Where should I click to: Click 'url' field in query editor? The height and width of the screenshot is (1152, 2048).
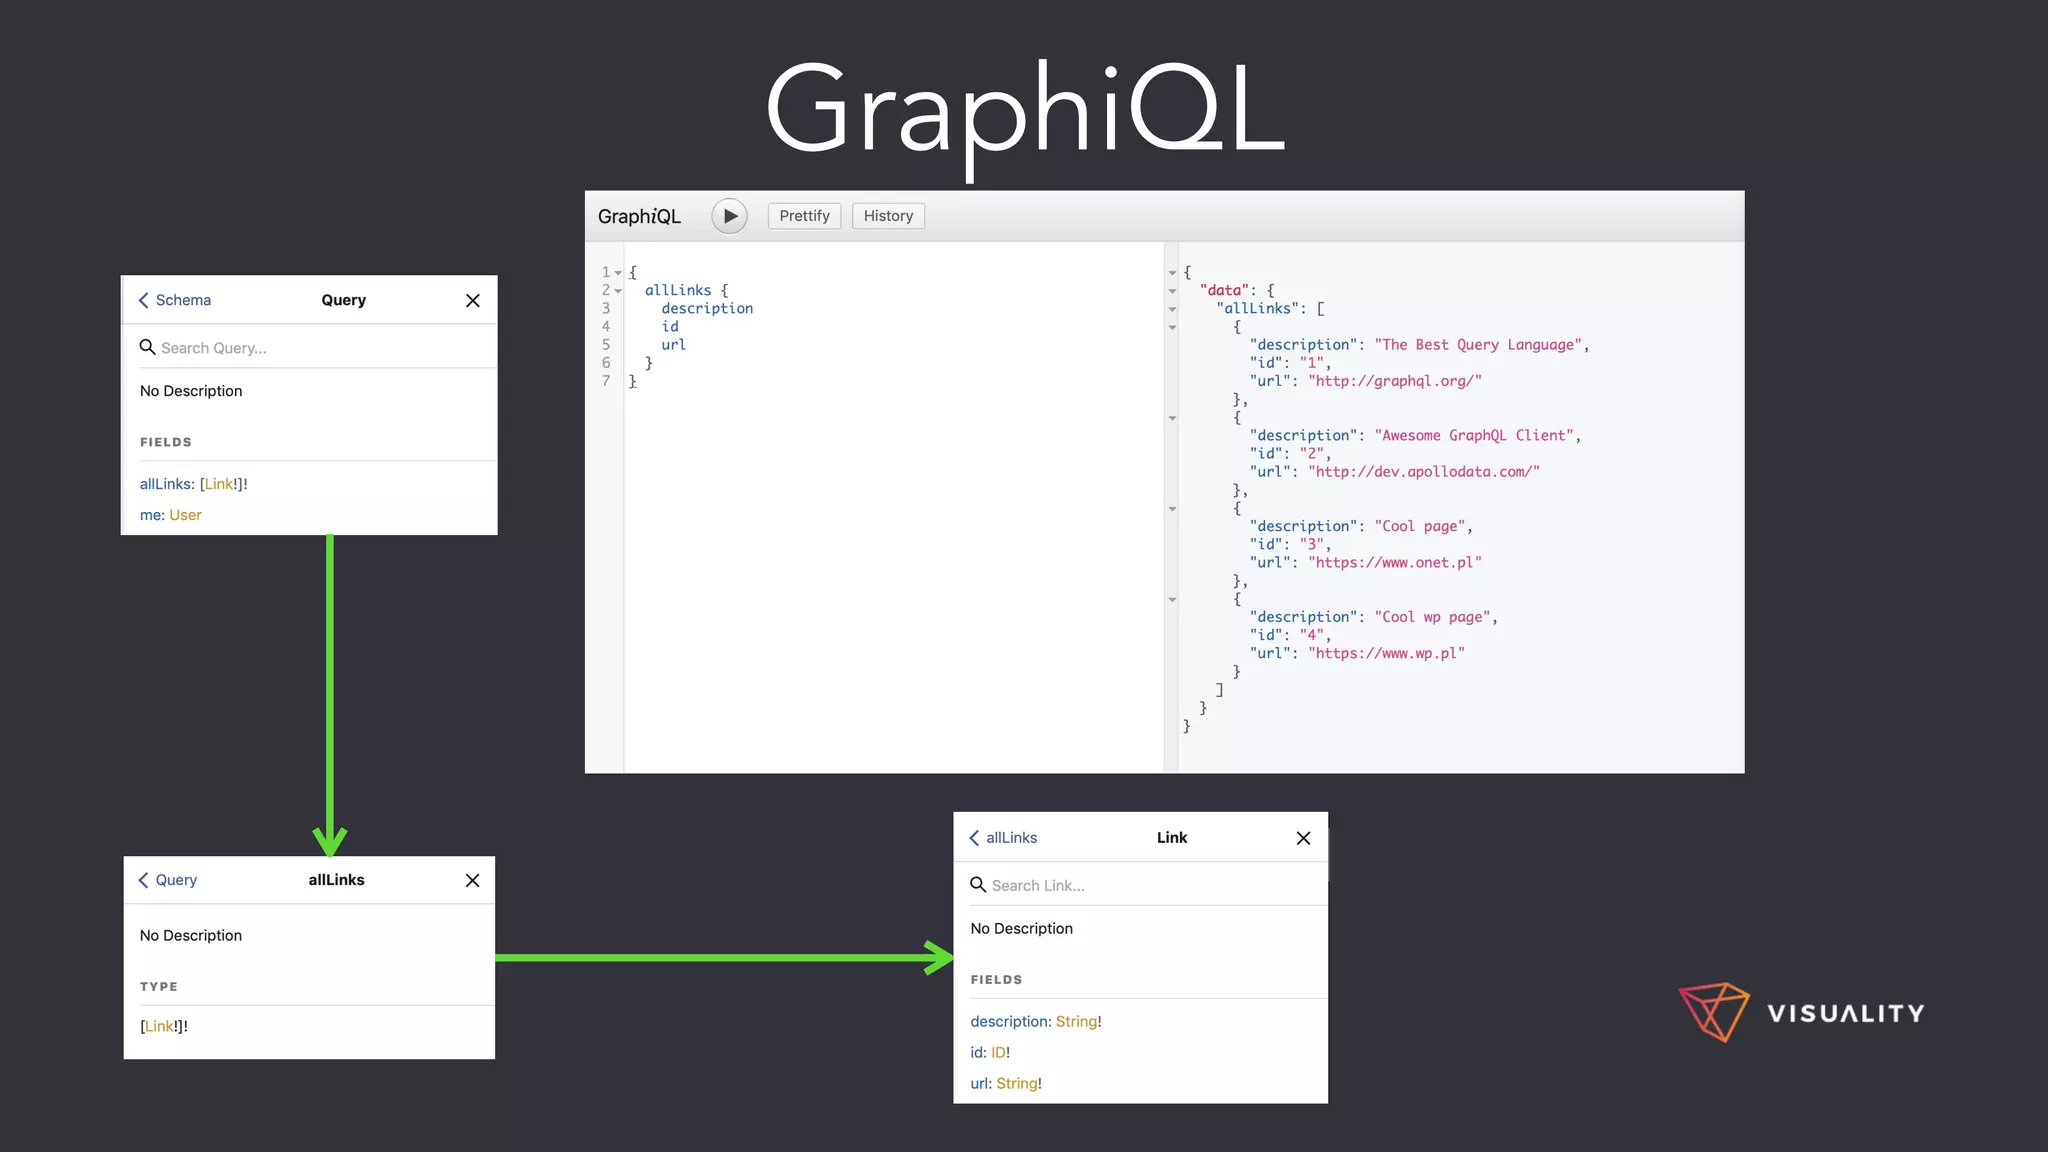tap(673, 344)
